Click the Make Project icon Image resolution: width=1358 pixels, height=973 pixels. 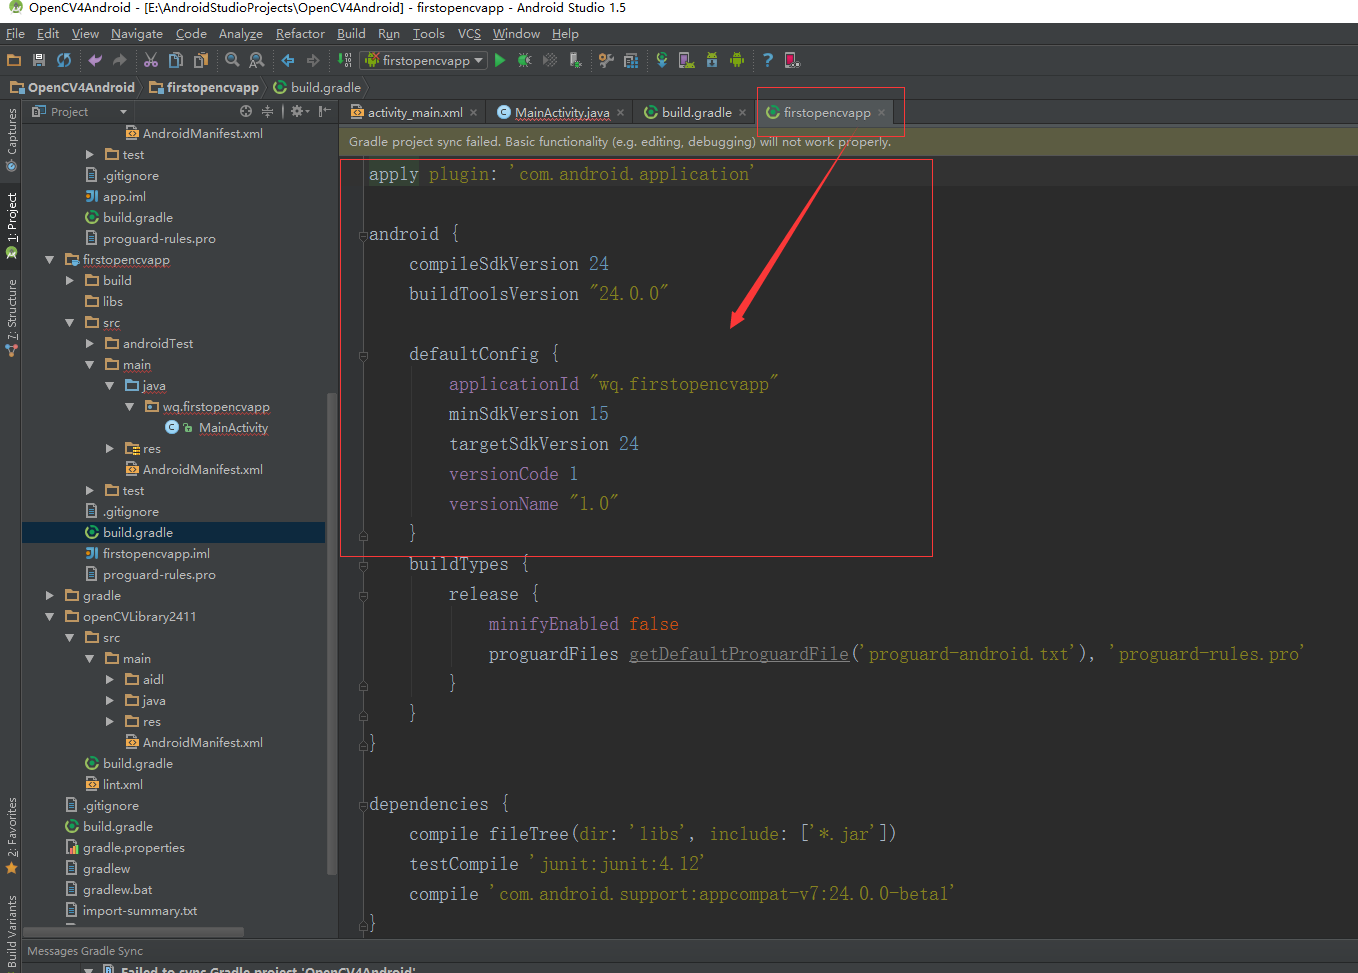(344, 60)
